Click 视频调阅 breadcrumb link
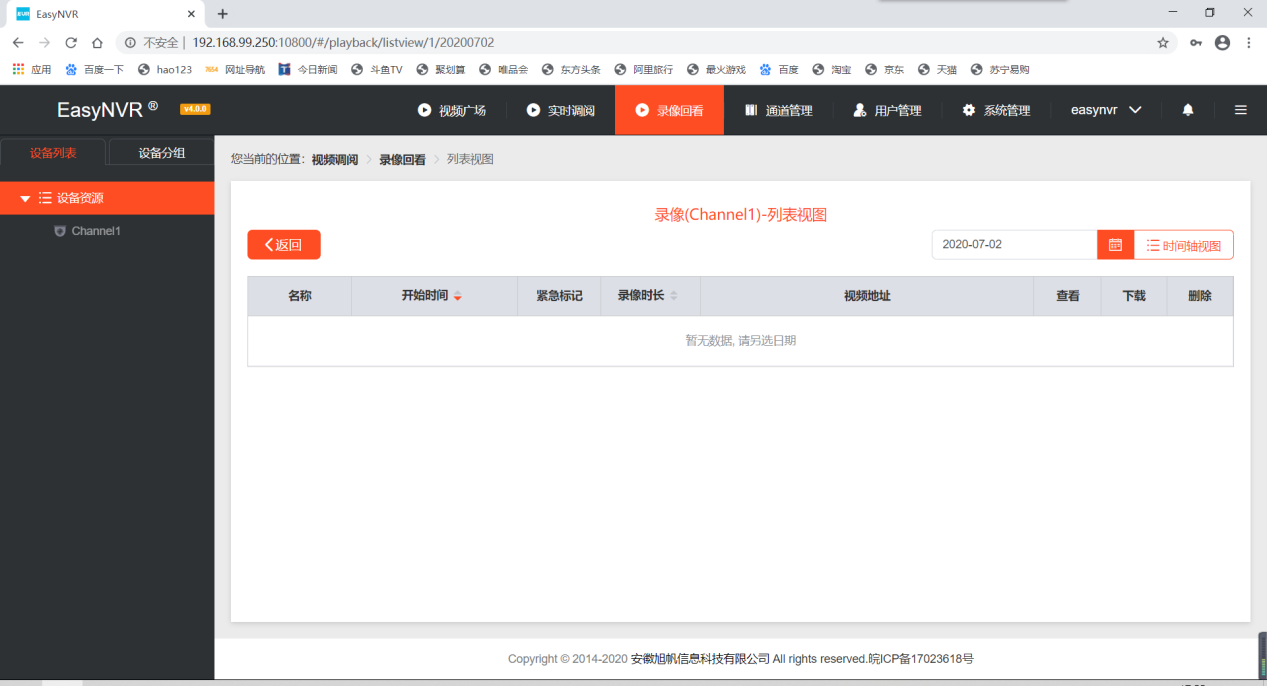1267x686 pixels. tap(335, 159)
